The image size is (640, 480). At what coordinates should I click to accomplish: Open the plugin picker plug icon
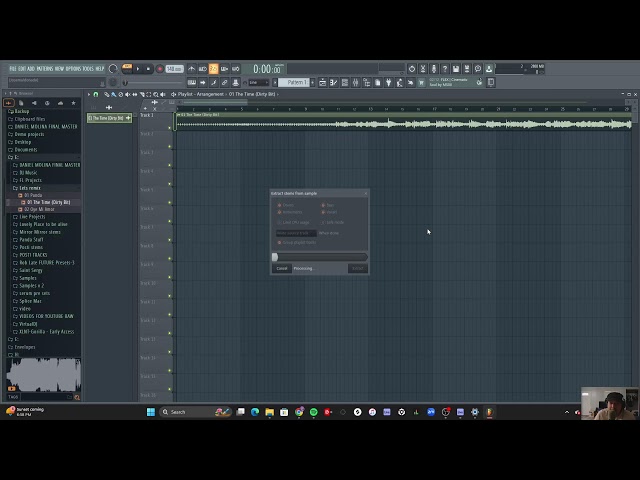click(389, 83)
